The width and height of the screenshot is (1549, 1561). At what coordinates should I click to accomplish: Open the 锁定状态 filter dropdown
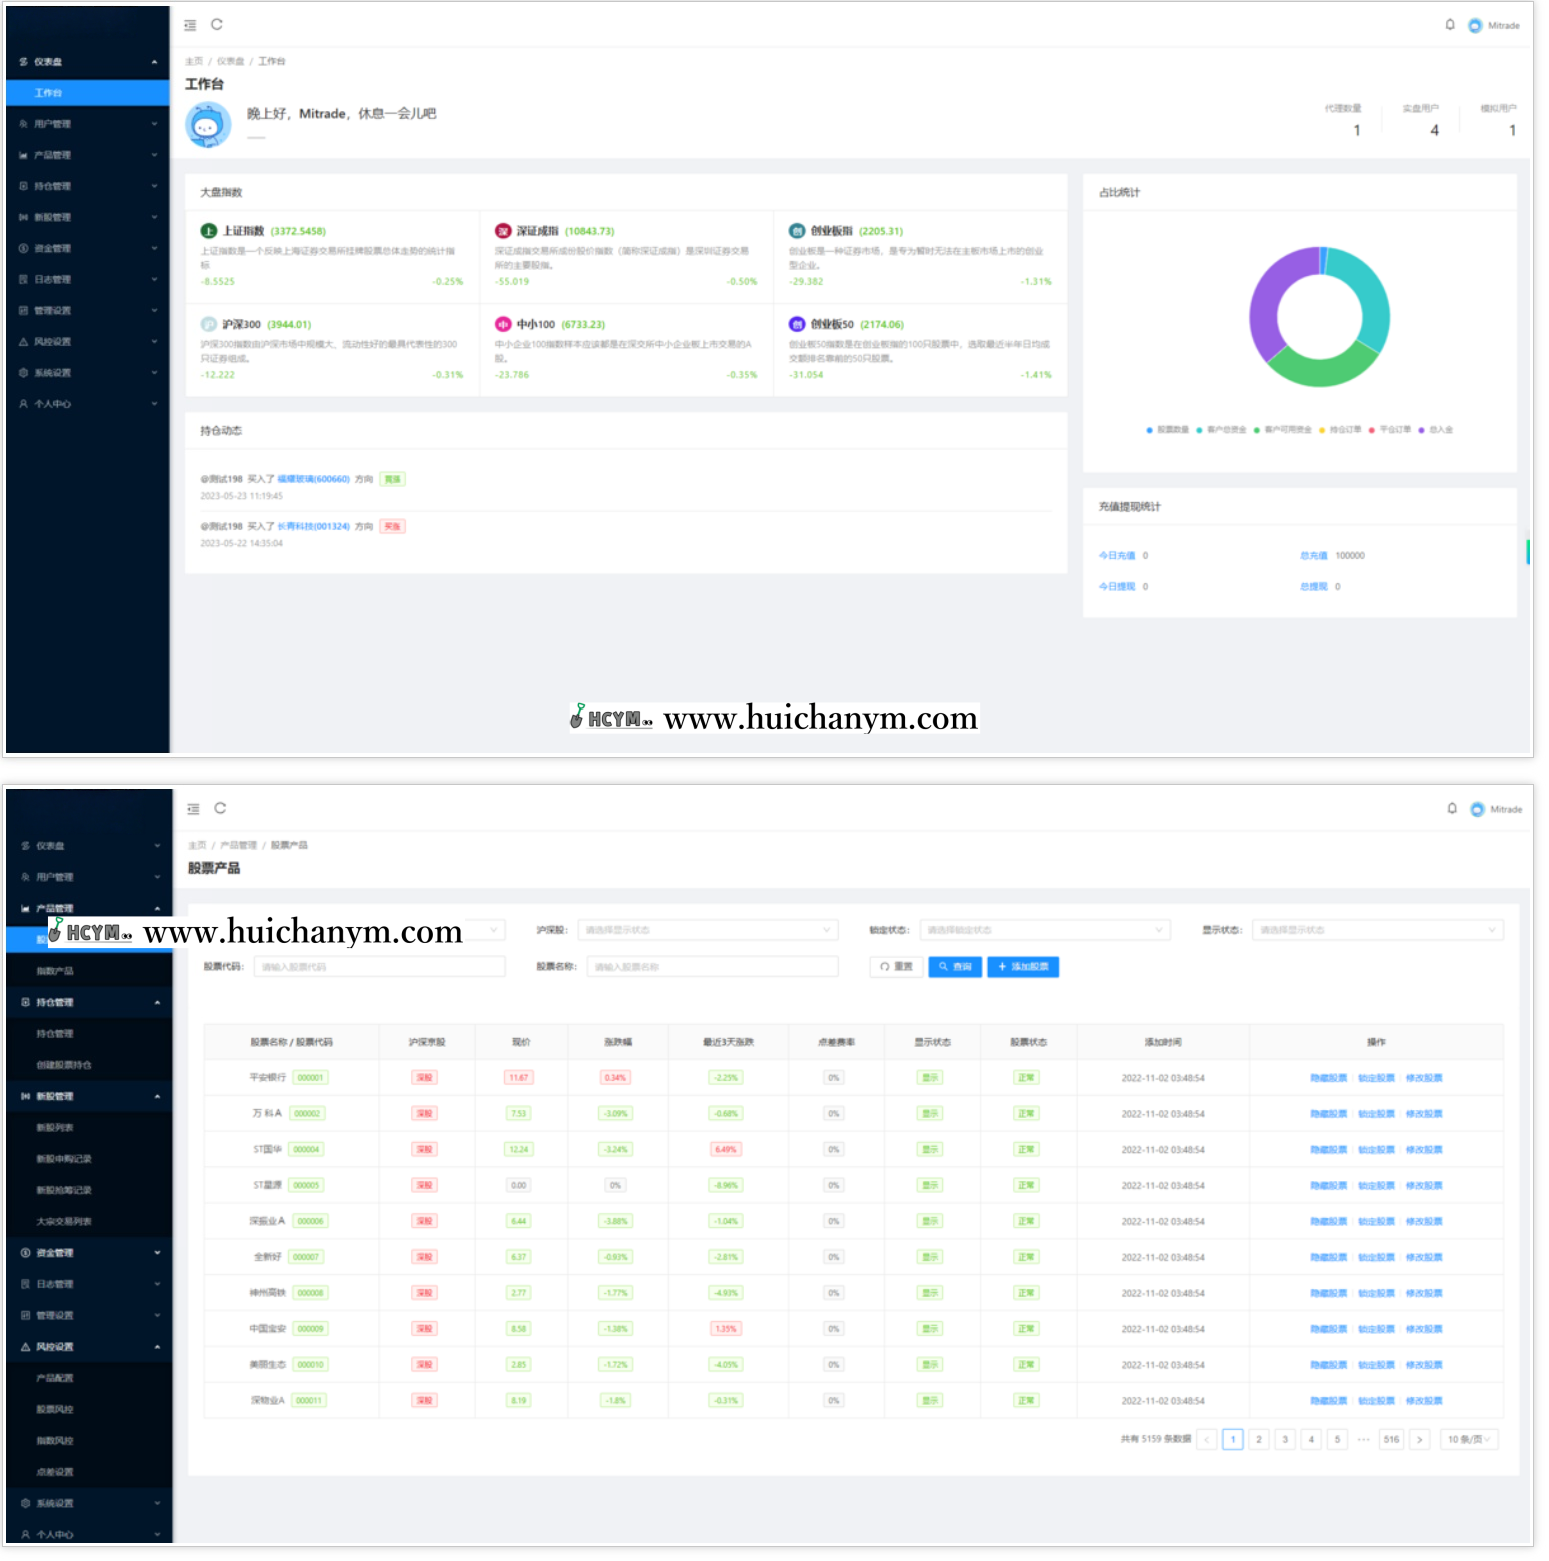1044,930
